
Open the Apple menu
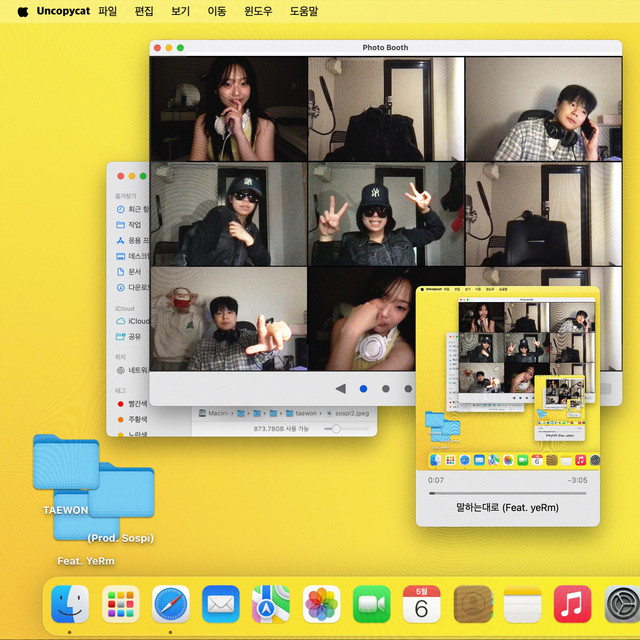[23, 11]
